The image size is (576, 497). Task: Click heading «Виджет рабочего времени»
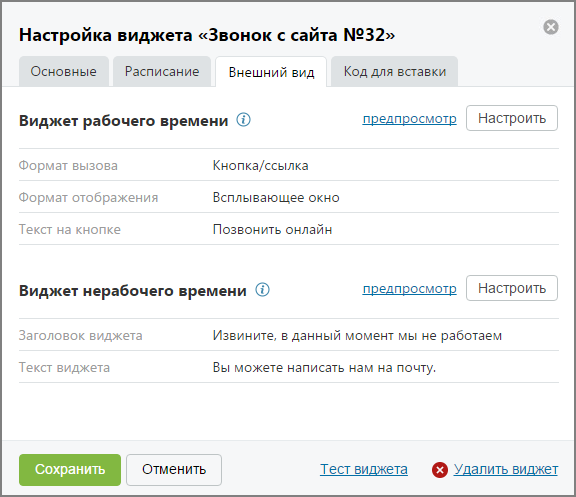(x=123, y=120)
